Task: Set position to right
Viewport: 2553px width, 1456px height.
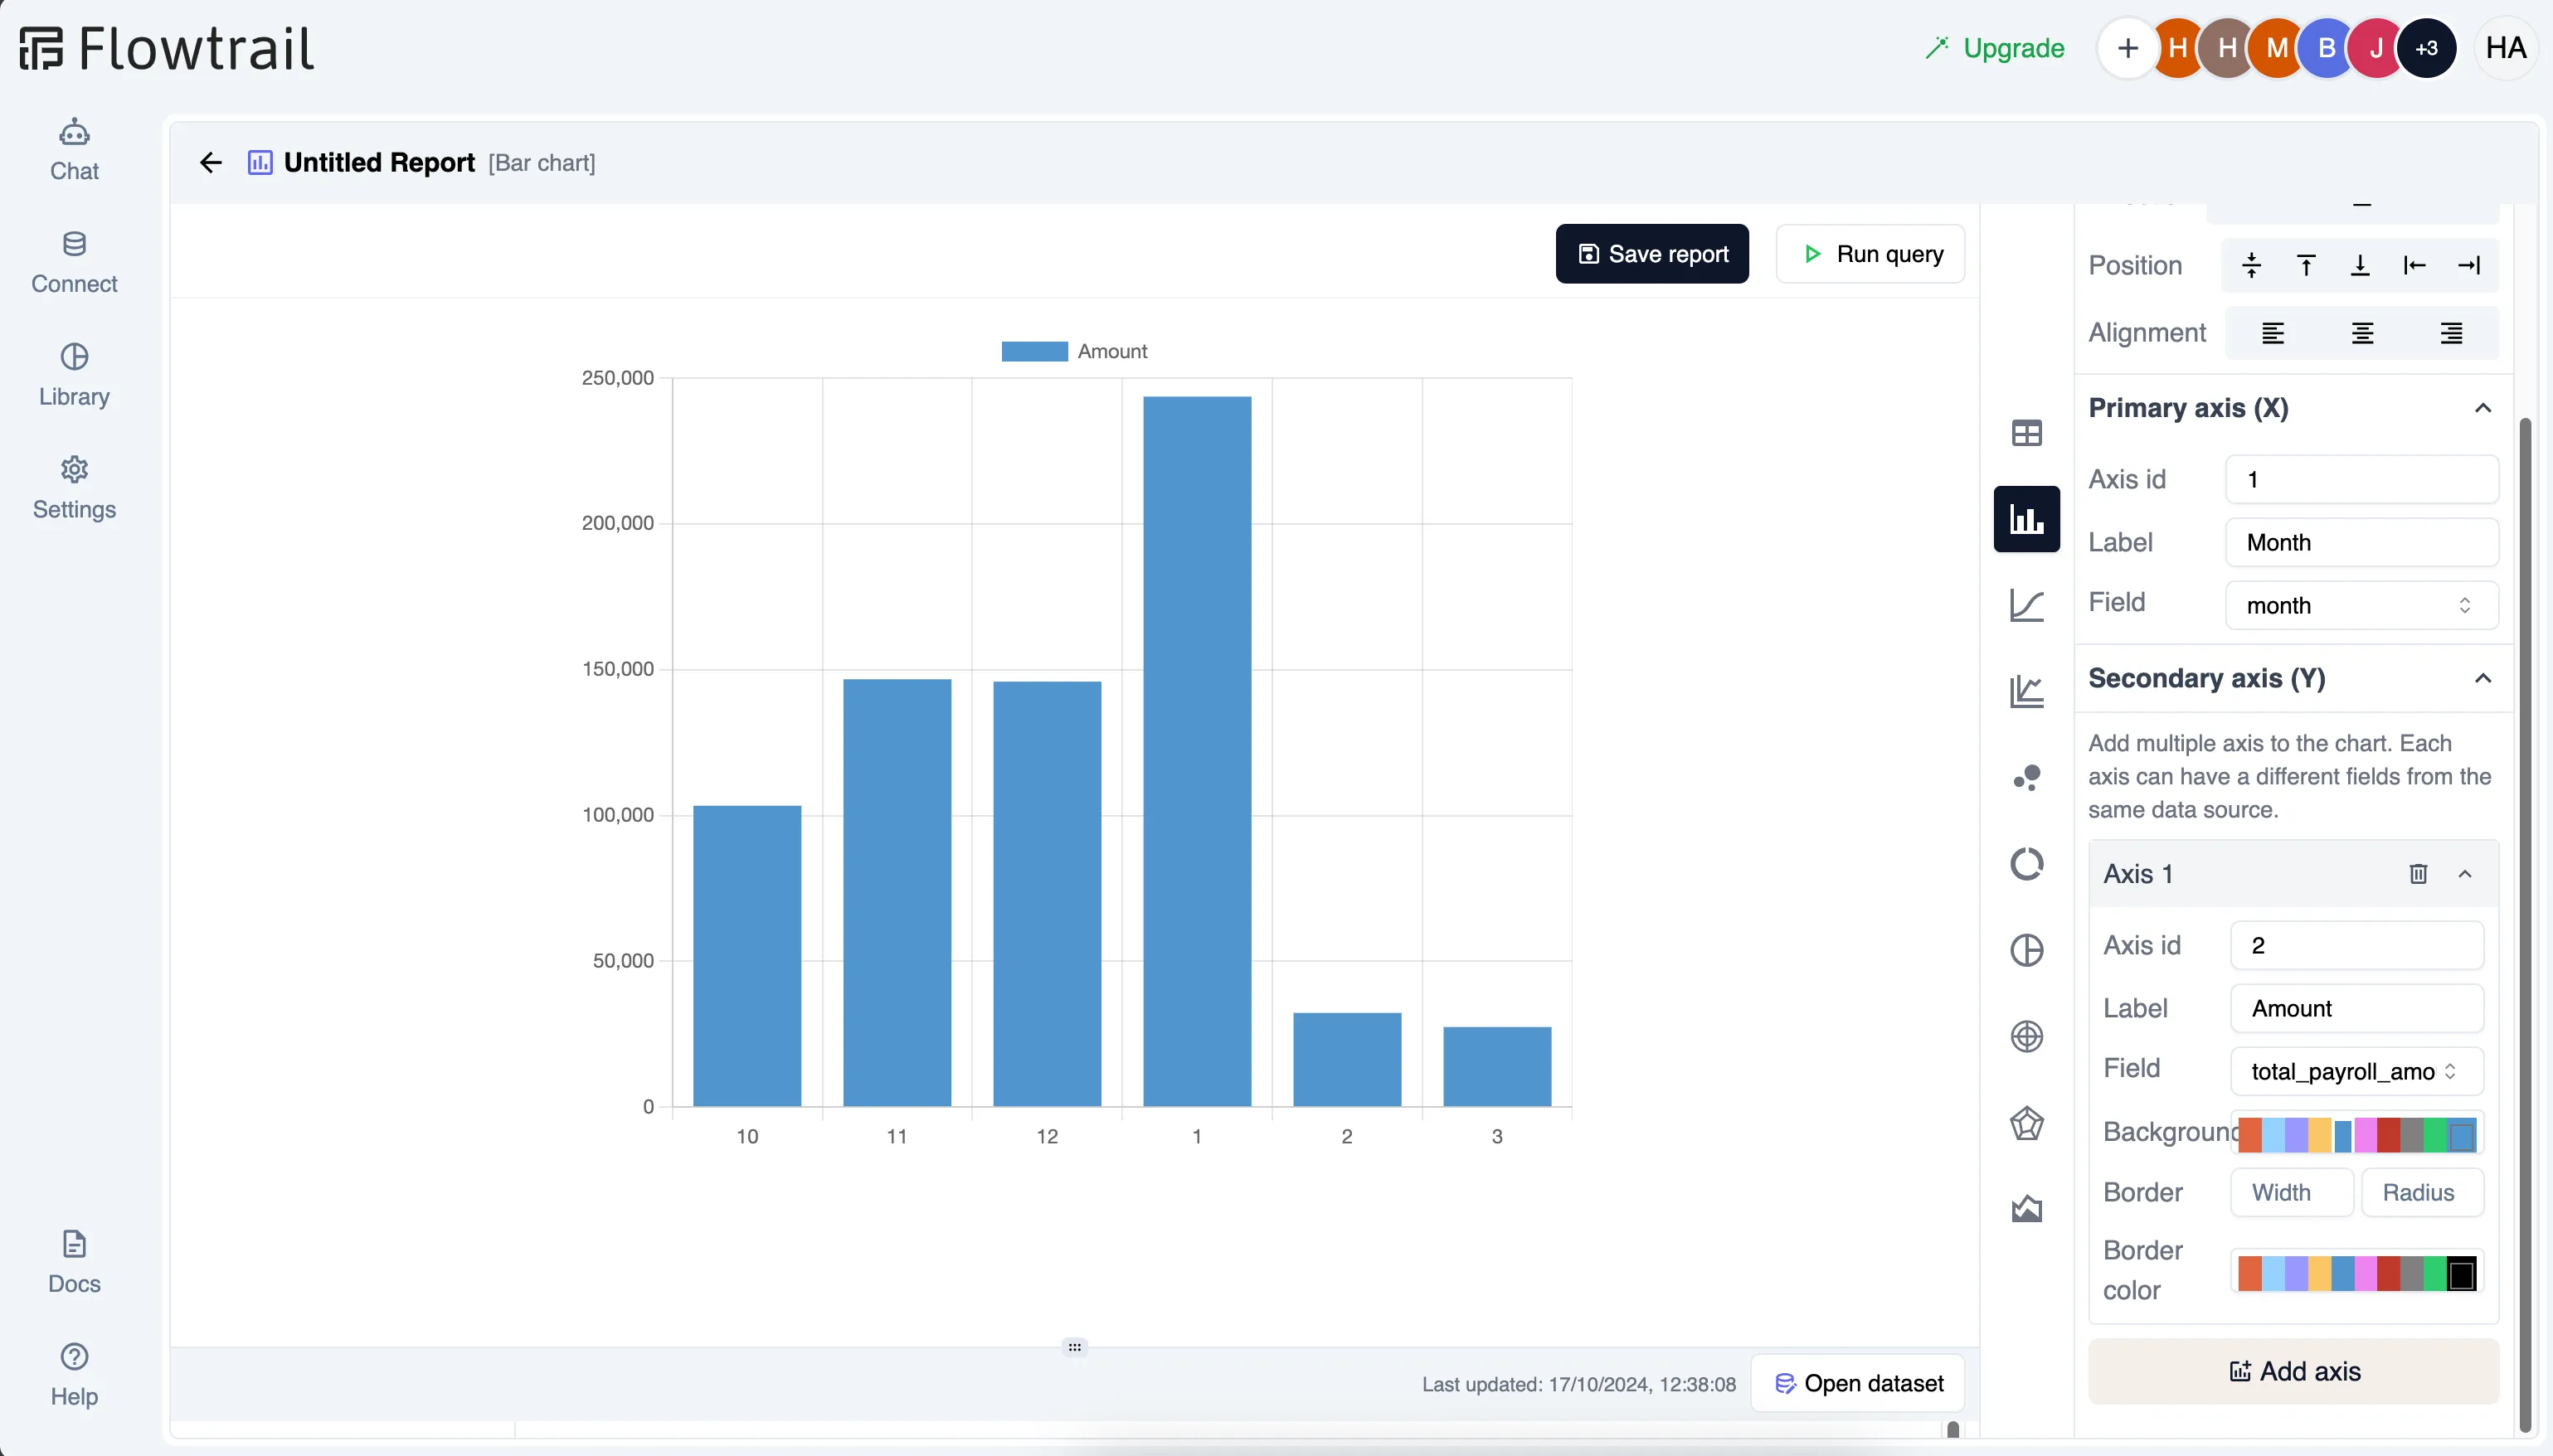Action: click(2469, 265)
